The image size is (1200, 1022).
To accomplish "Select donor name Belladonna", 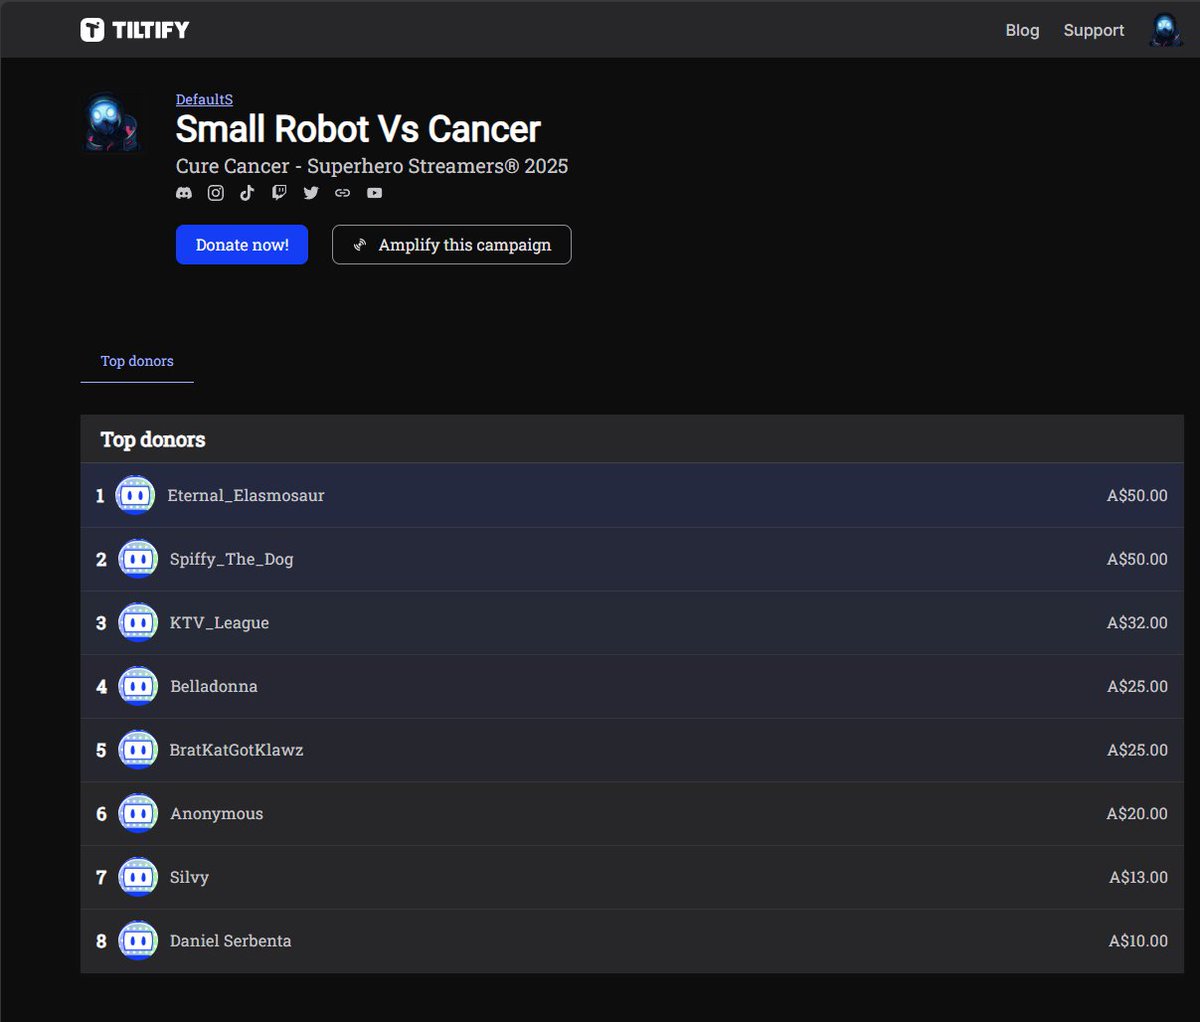I will tap(214, 686).
